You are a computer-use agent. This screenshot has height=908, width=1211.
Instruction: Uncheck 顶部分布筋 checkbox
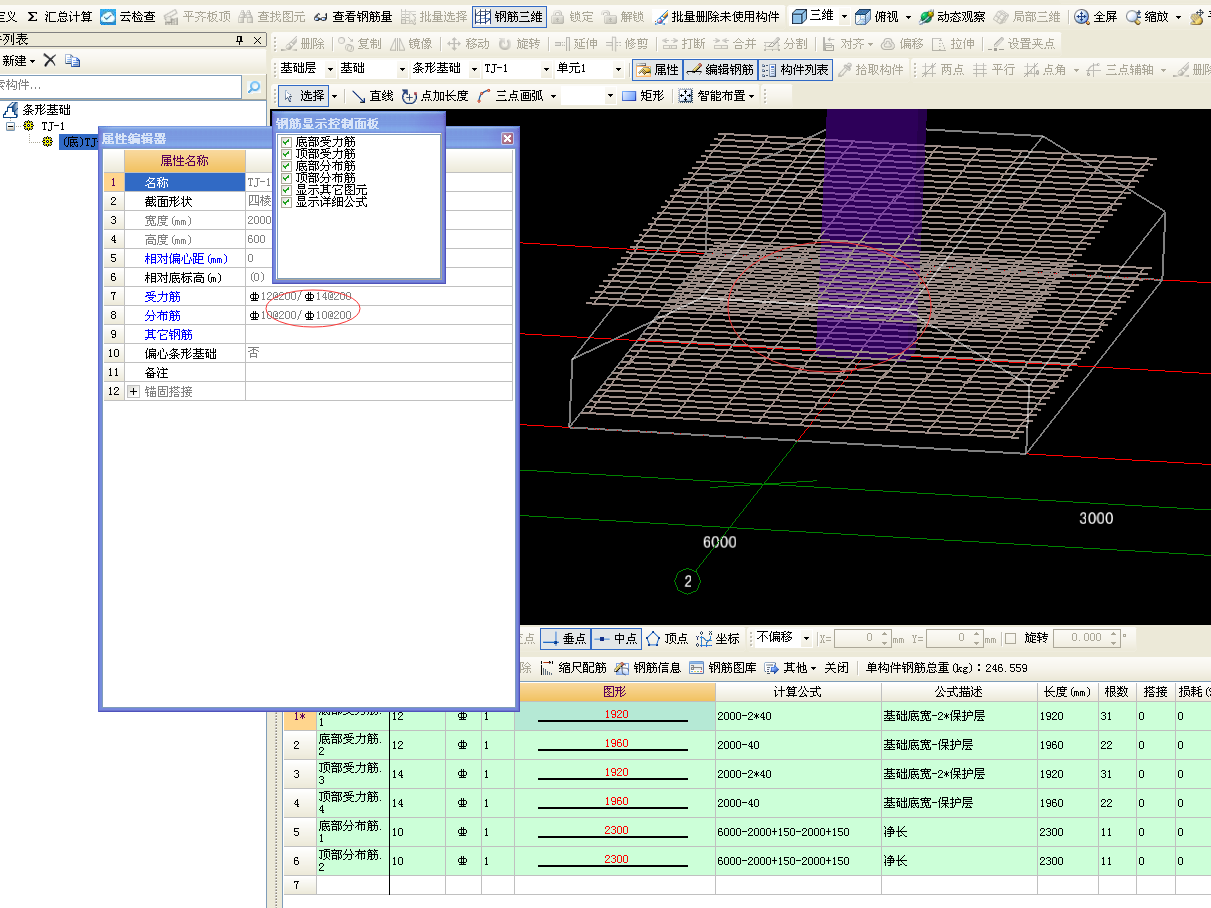tap(286, 178)
